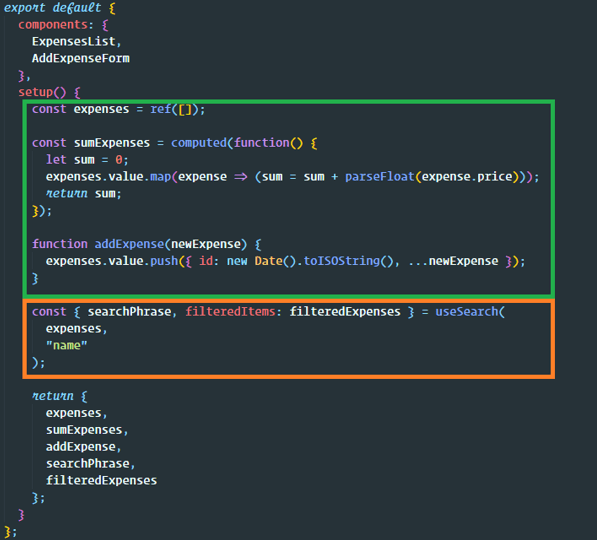
Task: Click 'parseFloat(expense.price)' call
Action: click(432, 177)
